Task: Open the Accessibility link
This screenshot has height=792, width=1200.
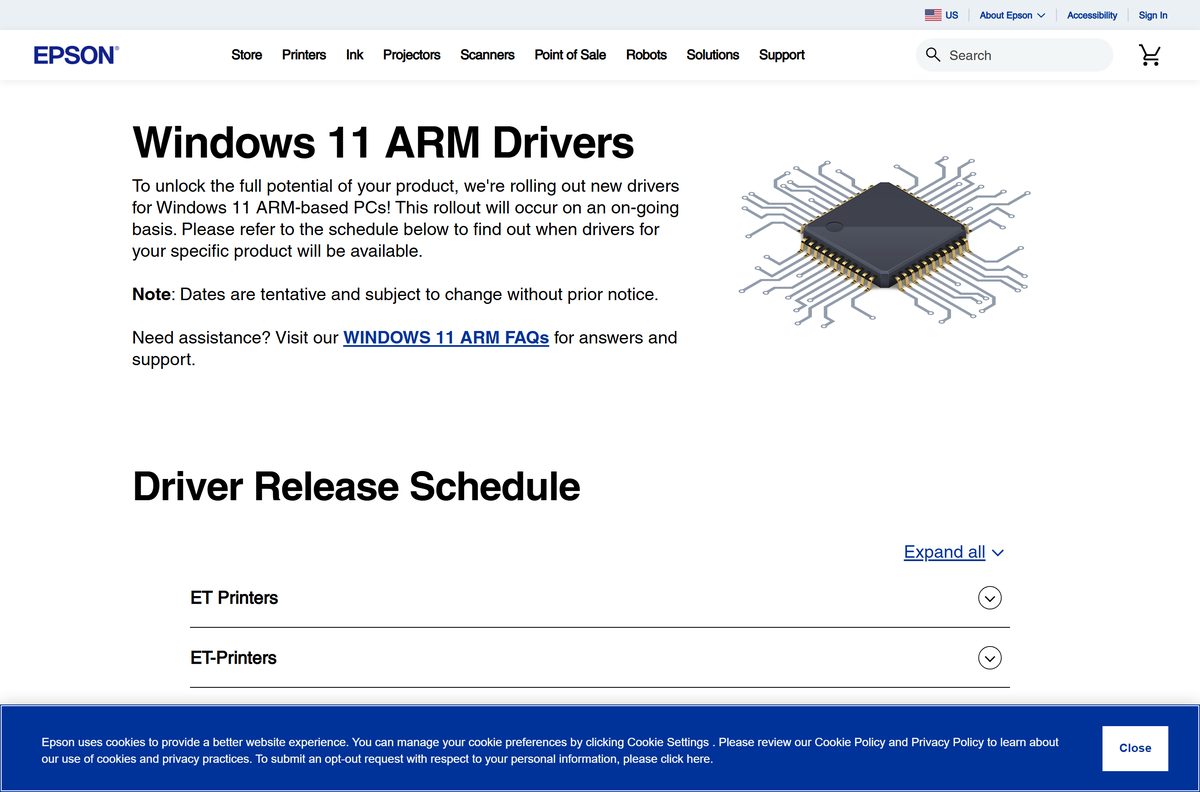Action: (x=1092, y=15)
